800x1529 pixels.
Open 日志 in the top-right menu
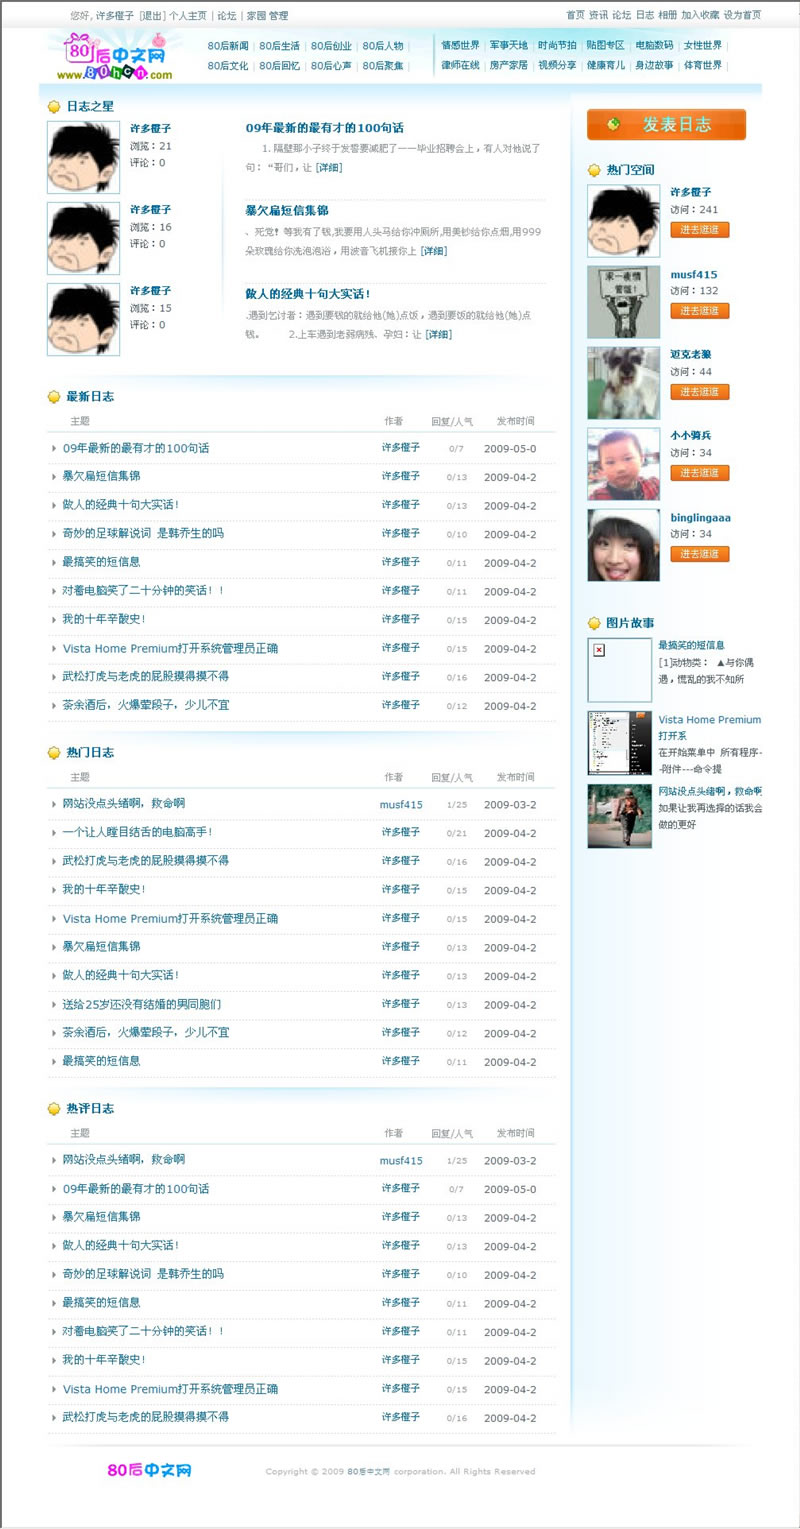point(645,15)
